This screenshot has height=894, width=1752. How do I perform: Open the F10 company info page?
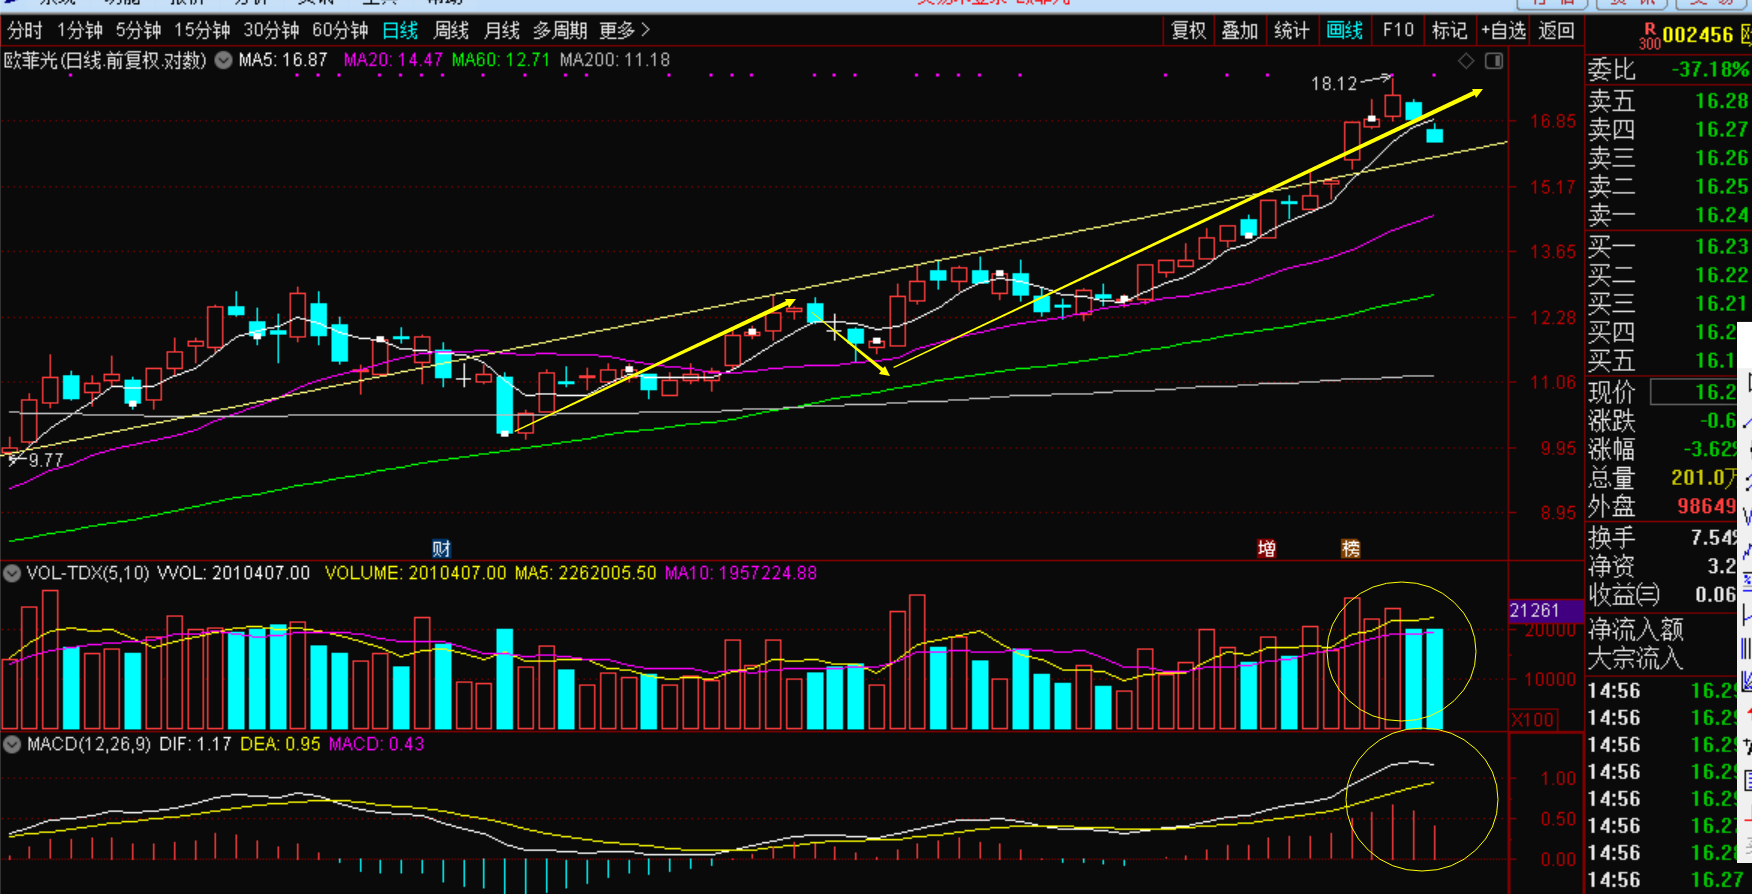click(1397, 30)
